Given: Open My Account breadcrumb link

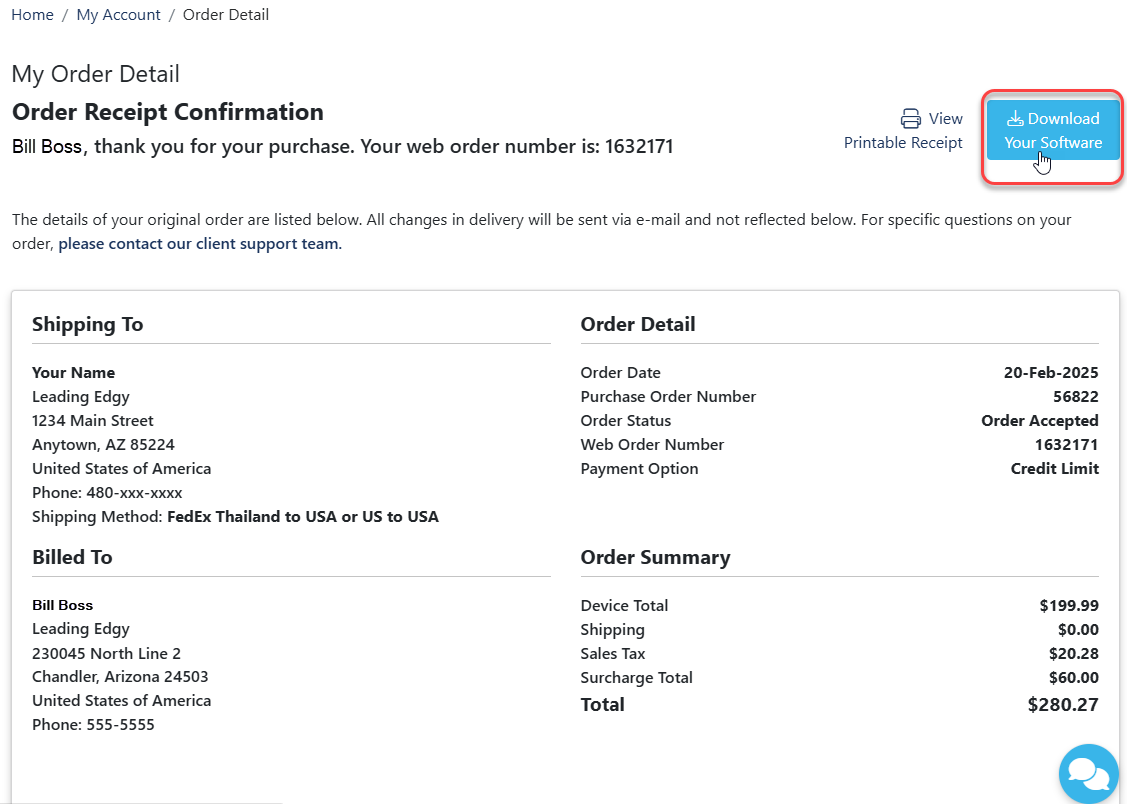Looking at the screenshot, I should point(118,15).
